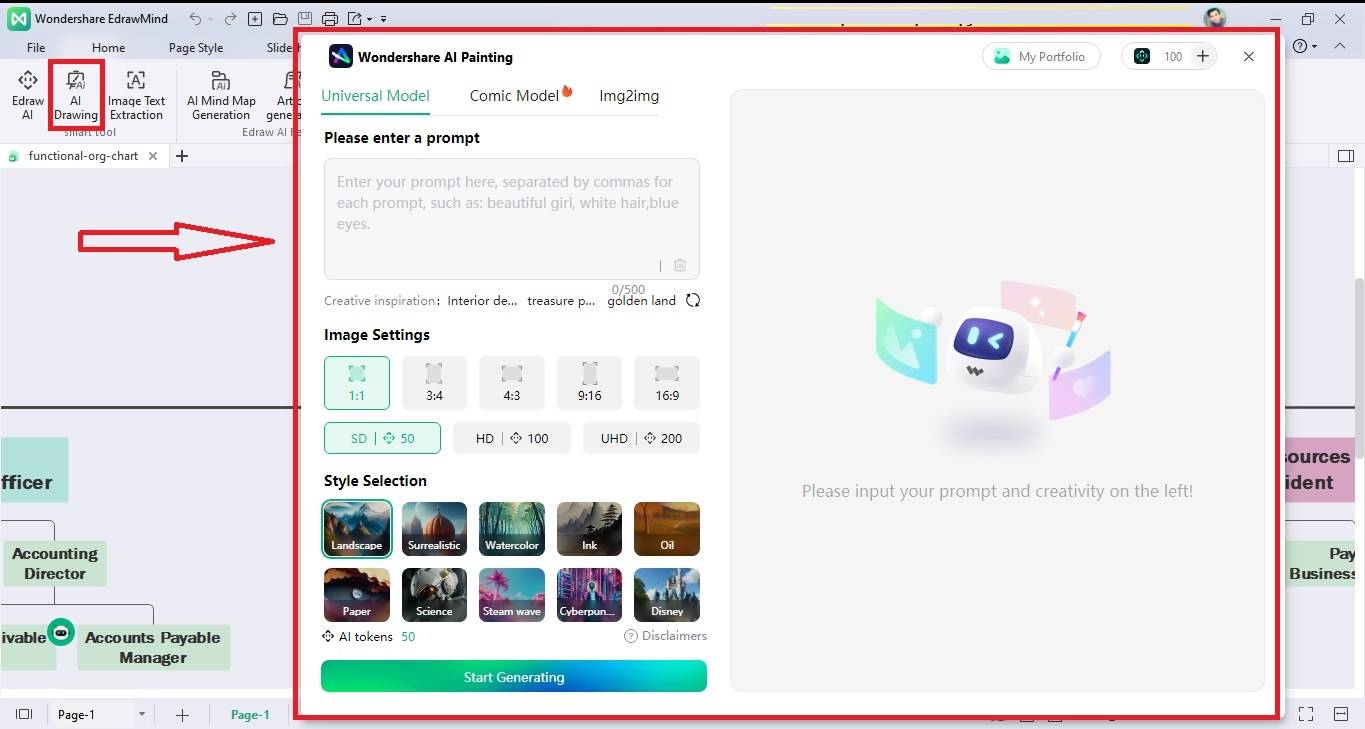Select the Accounting Director node
Screen dimensions: 1365x729
[x=55, y=563]
